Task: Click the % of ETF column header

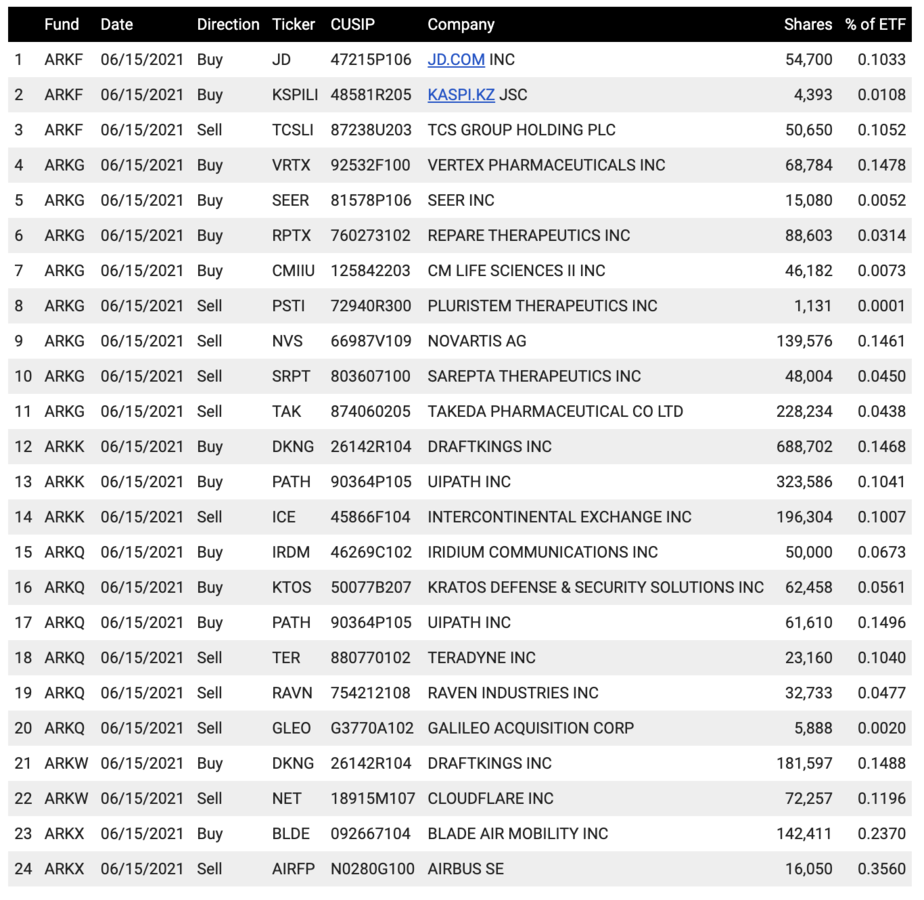Action: click(875, 24)
